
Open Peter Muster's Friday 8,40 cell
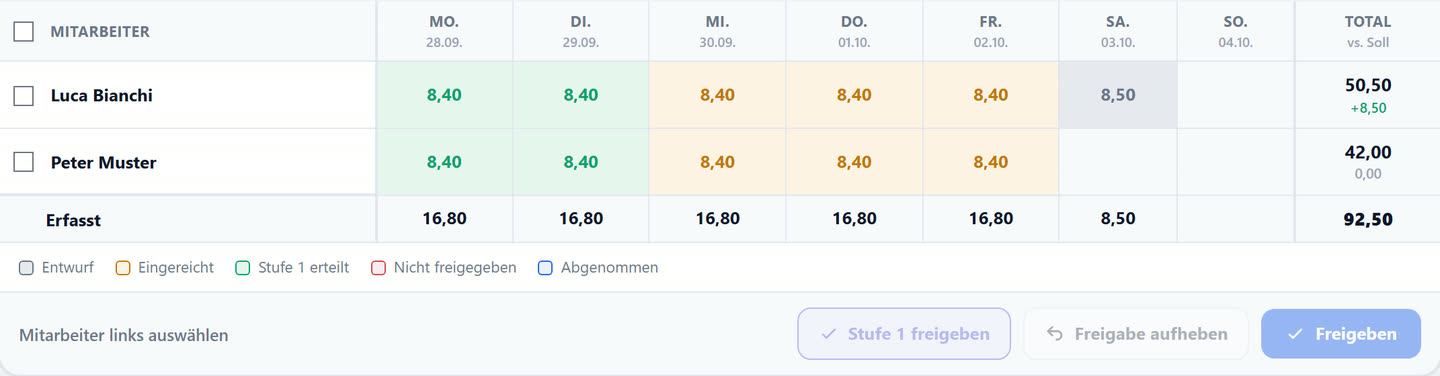point(991,162)
